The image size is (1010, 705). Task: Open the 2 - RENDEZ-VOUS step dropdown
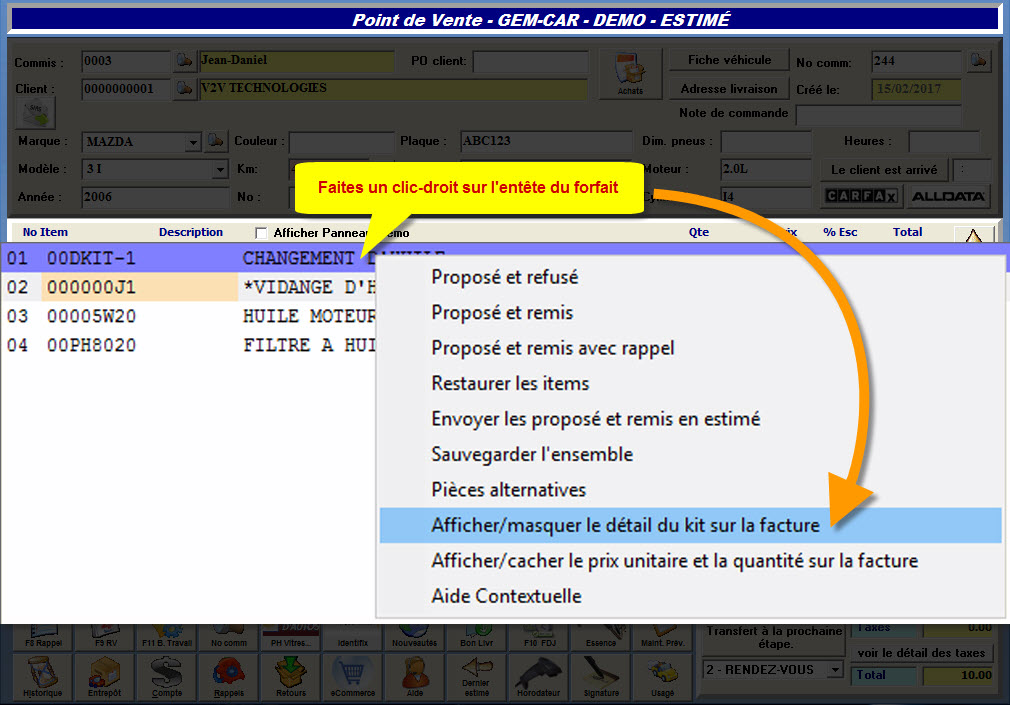(835, 670)
